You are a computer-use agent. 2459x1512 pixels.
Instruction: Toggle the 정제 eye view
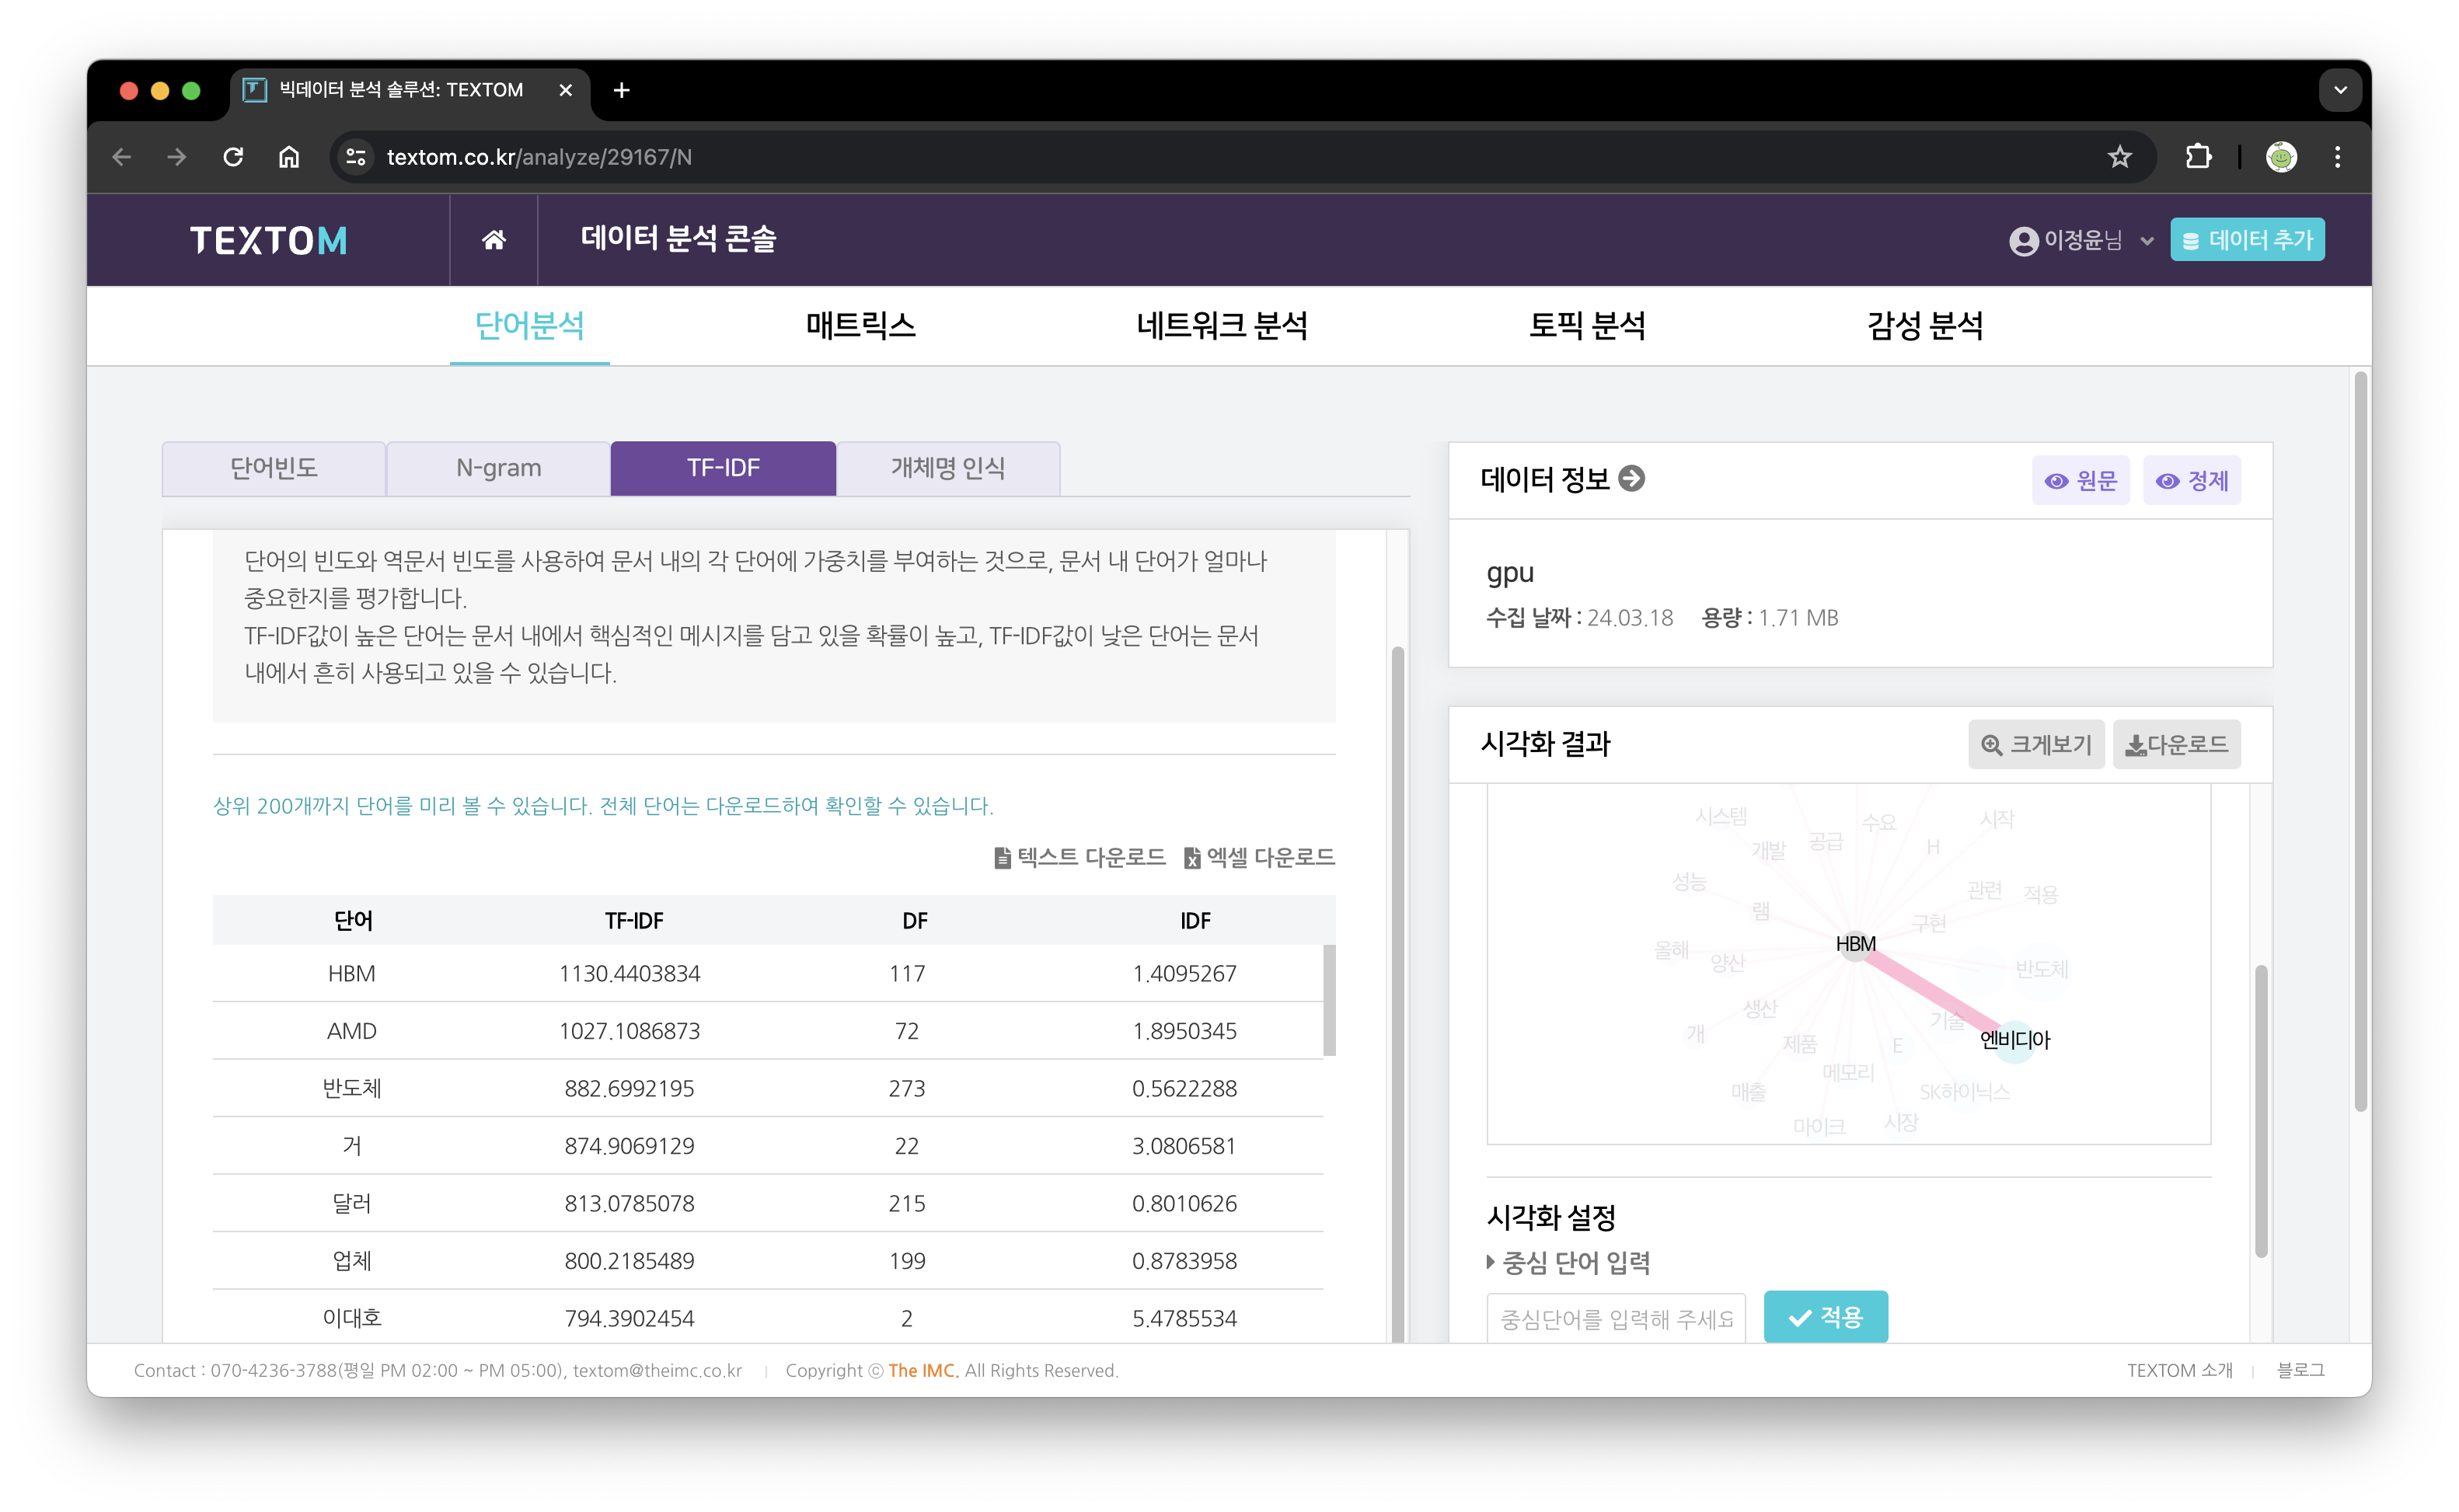(x=2191, y=481)
